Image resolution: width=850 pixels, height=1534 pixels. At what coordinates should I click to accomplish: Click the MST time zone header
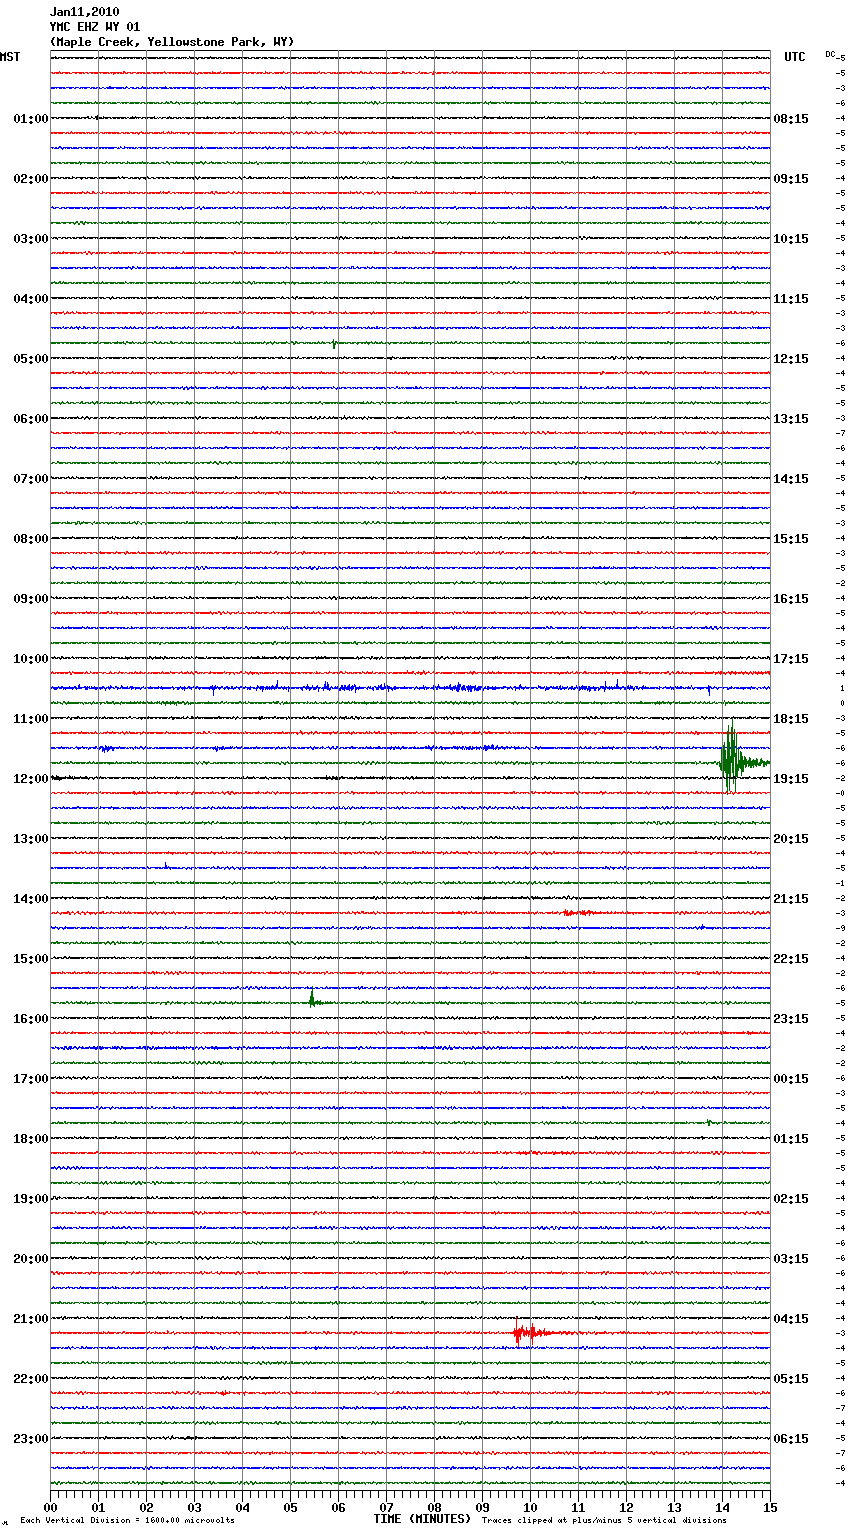pyautogui.click(x=10, y=57)
